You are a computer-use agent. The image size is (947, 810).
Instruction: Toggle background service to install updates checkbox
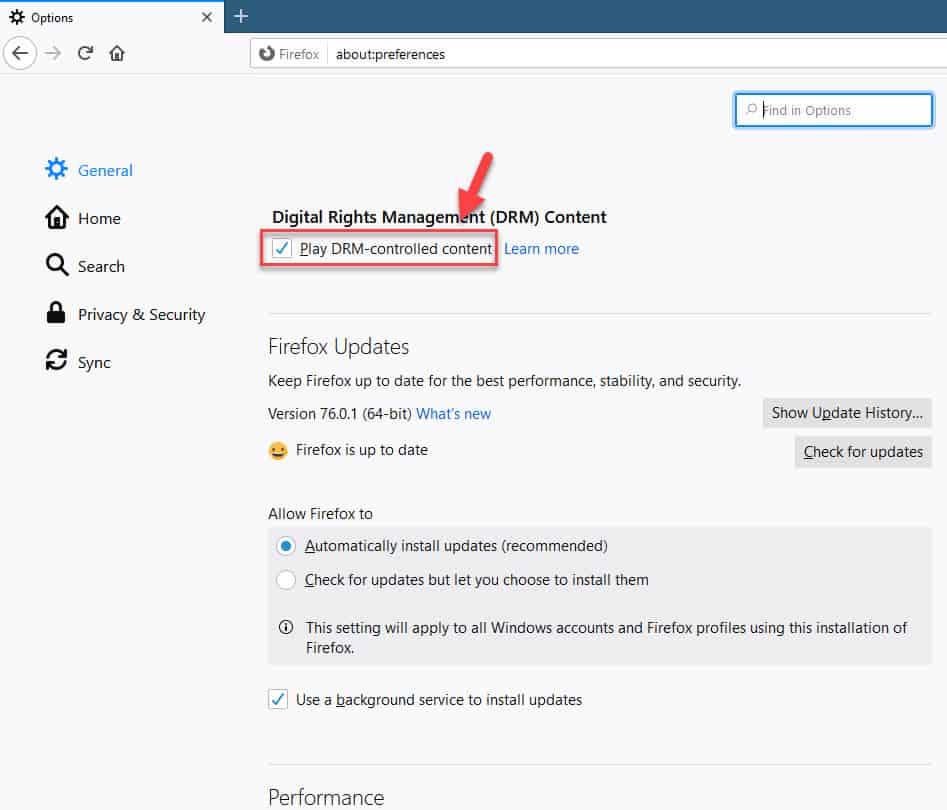tap(278, 699)
